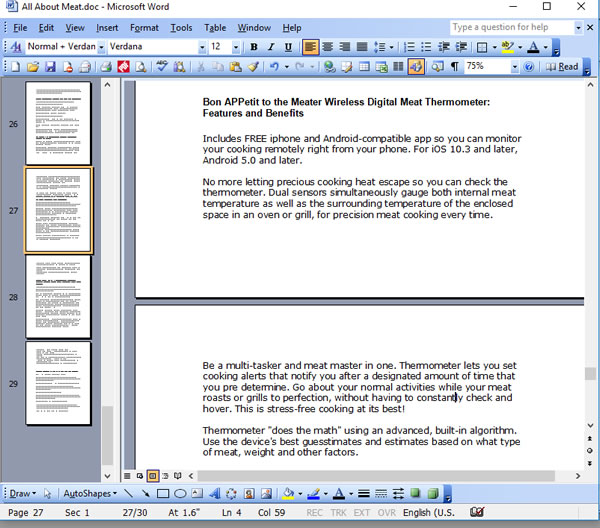
Task: Toggle Bold formatting
Action: (x=253, y=47)
